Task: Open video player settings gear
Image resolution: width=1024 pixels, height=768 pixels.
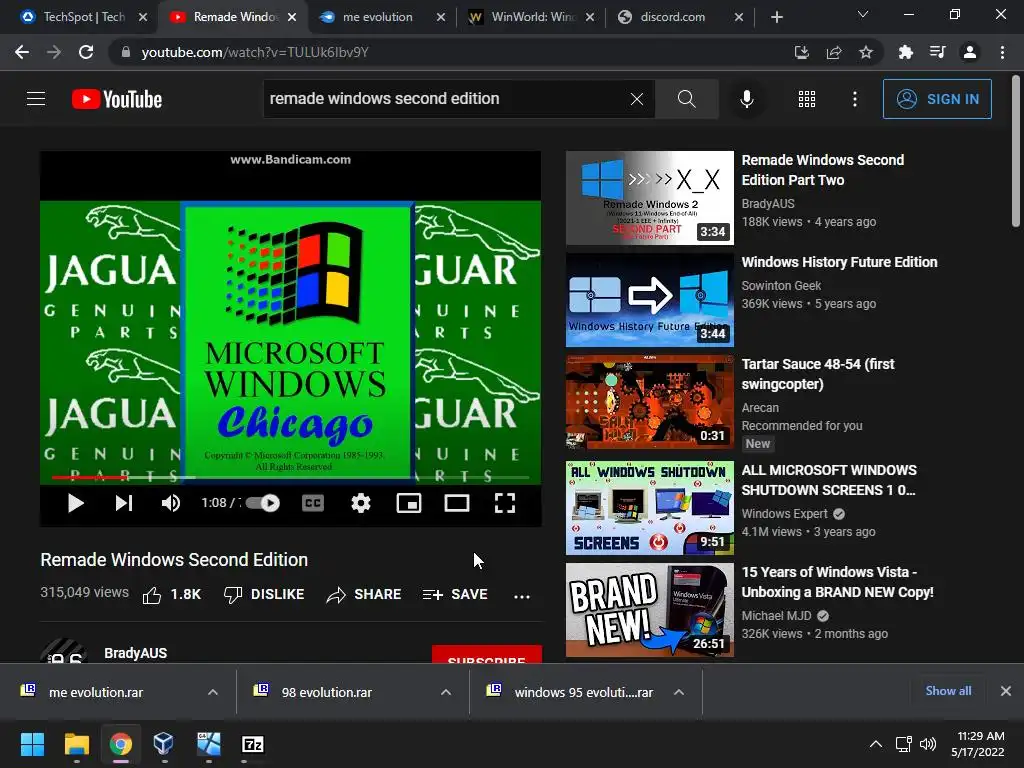Action: coord(360,503)
